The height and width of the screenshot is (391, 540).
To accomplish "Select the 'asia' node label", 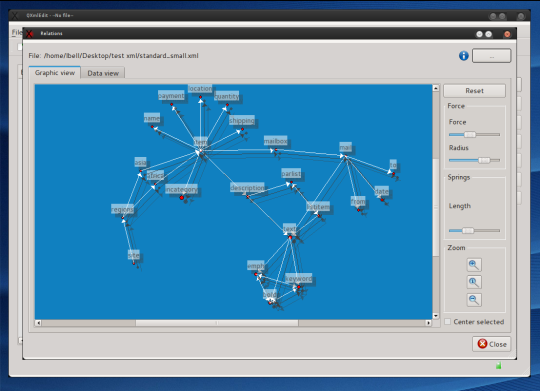I will [x=140, y=162].
